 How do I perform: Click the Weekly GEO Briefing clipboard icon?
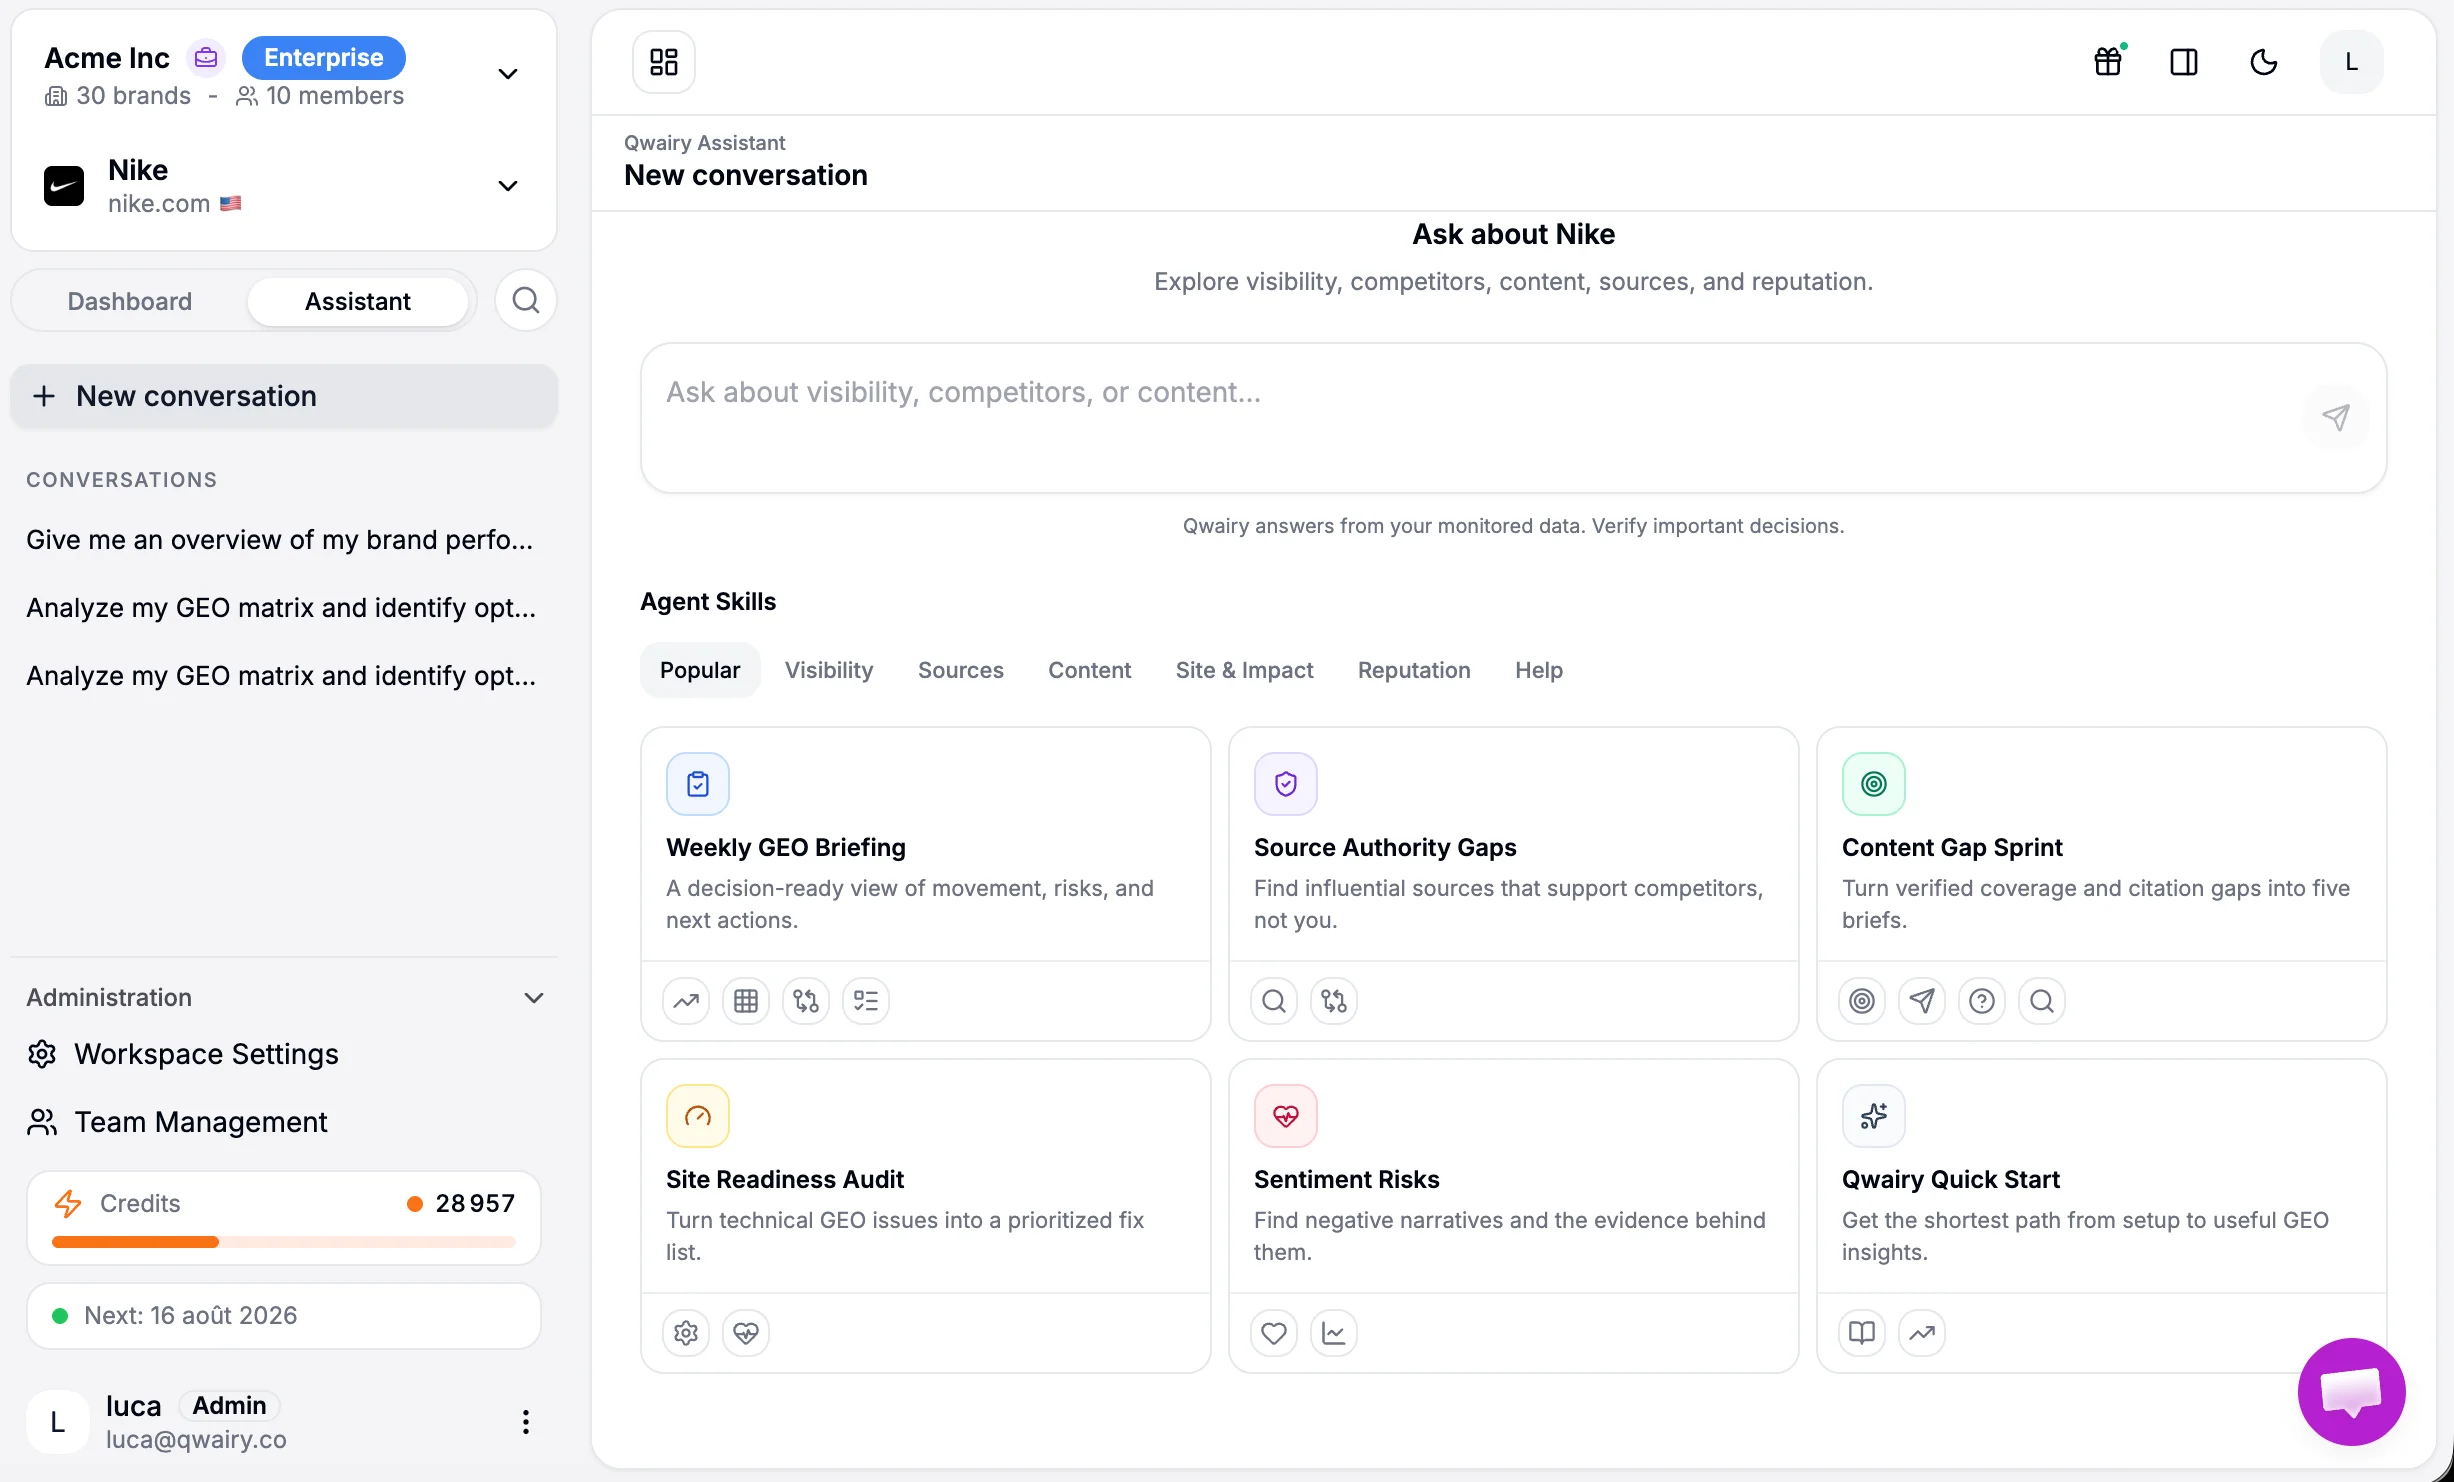[x=698, y=784]
